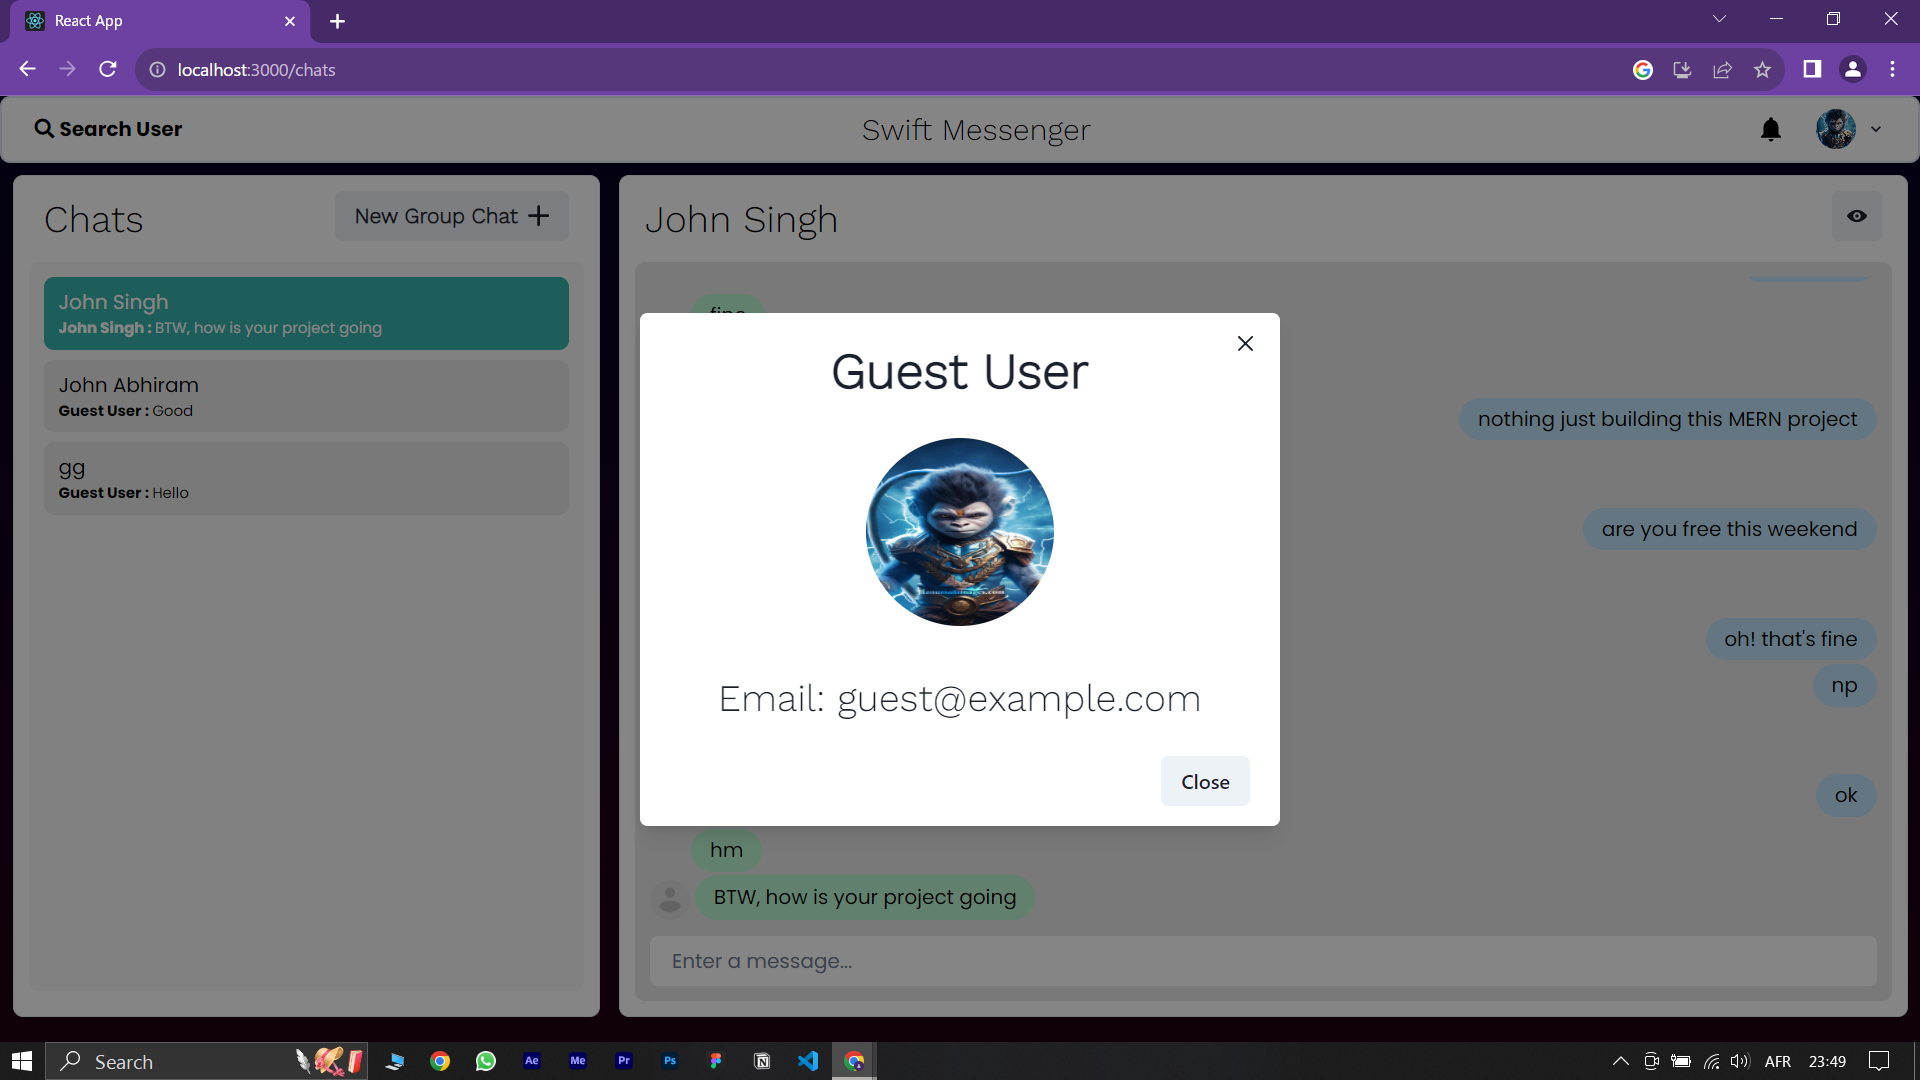1920x1080 pixels.
Task: Expand the tab search chevron in the title bar
Action: click(x=1719, y=20)
